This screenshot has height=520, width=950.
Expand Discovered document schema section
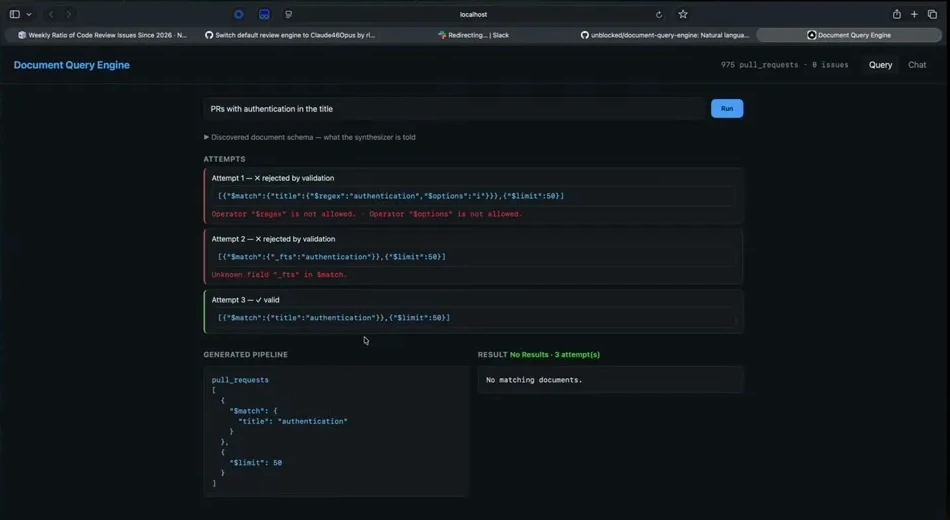pos(310,138)
